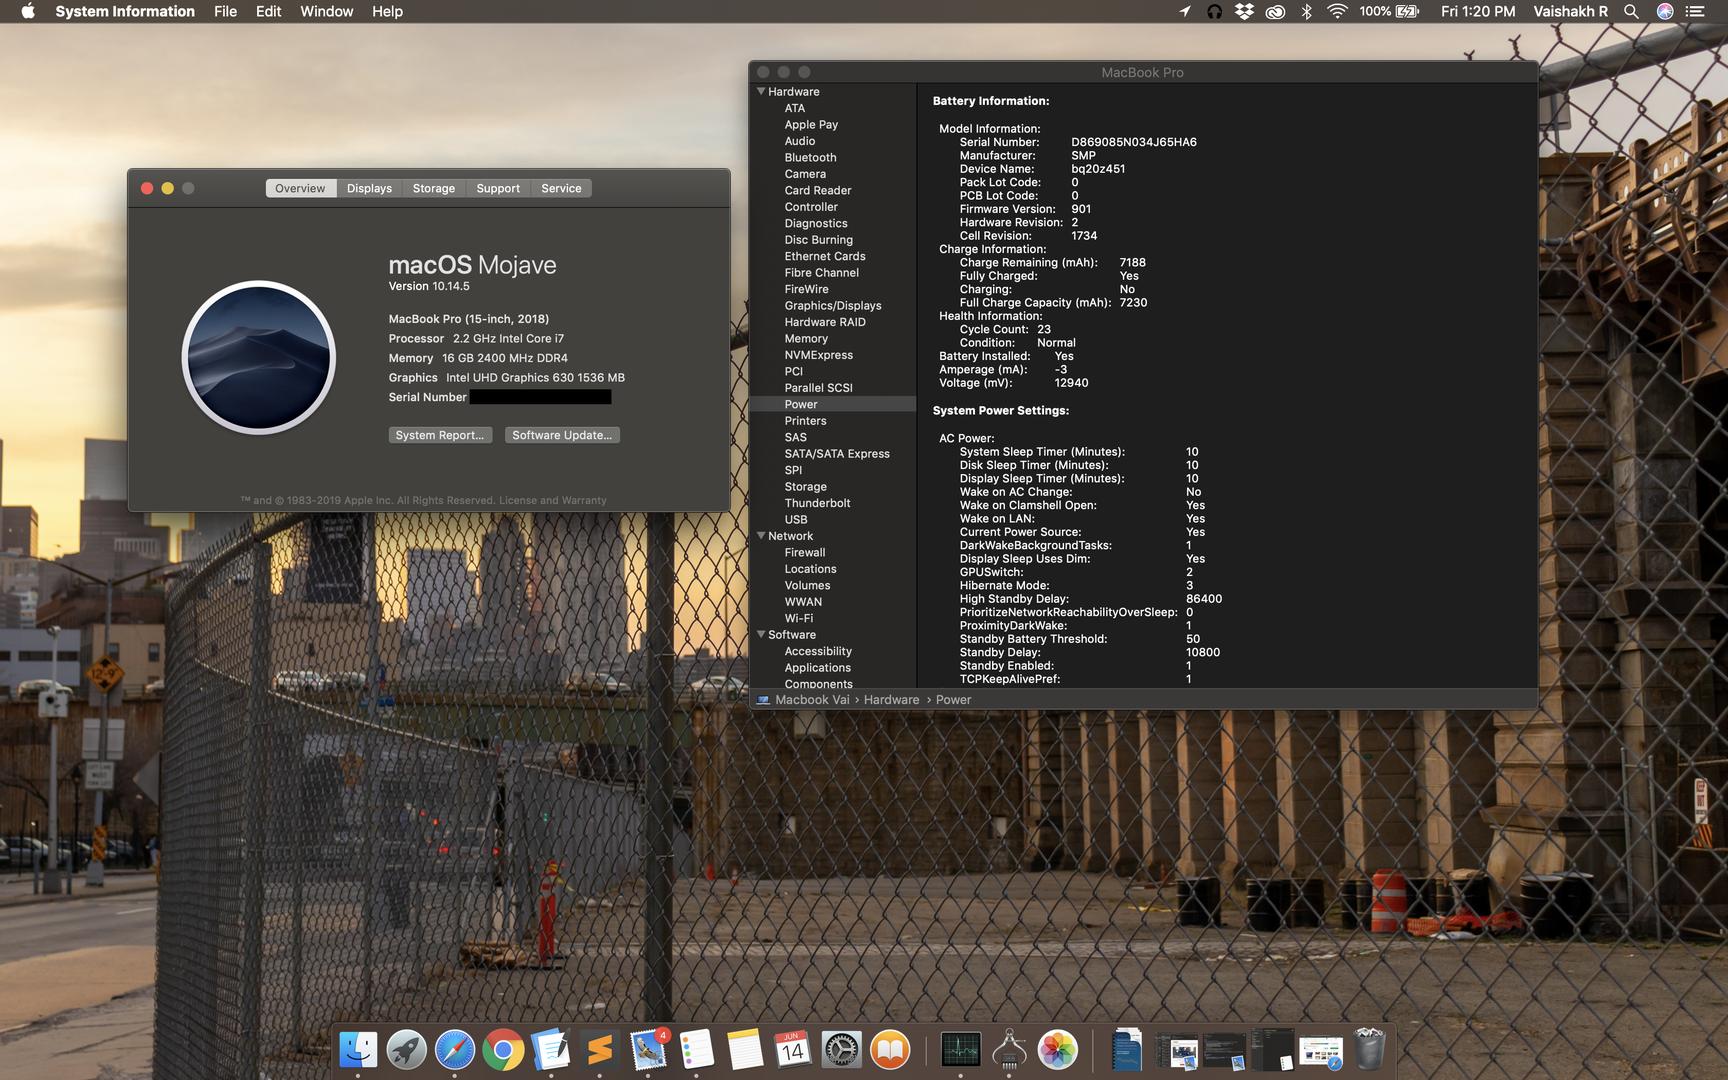Click the Apple menu logo

(27, 11)
